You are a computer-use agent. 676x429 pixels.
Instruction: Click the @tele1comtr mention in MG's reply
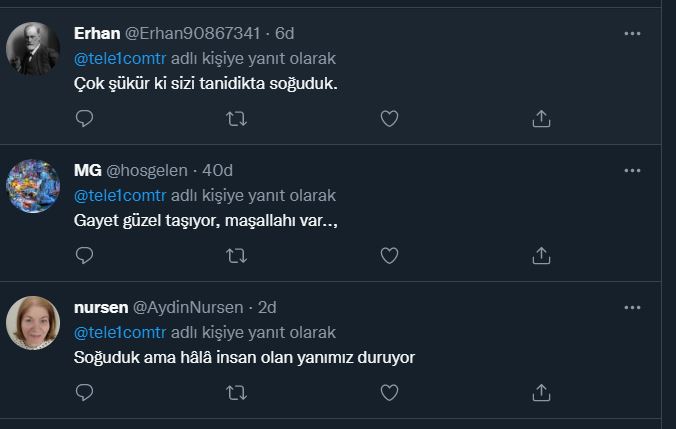(x=120, y=195)
